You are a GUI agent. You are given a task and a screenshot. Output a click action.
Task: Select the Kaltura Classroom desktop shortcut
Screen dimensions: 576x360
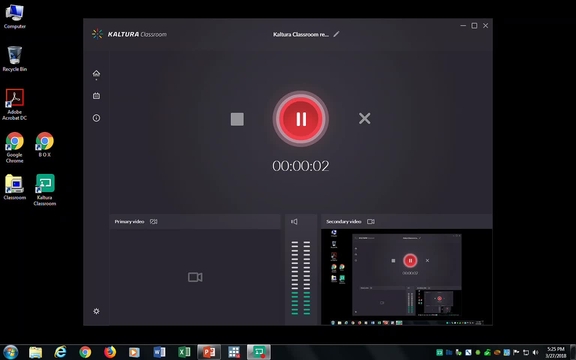pyautogui.click(x=45, y=190)
